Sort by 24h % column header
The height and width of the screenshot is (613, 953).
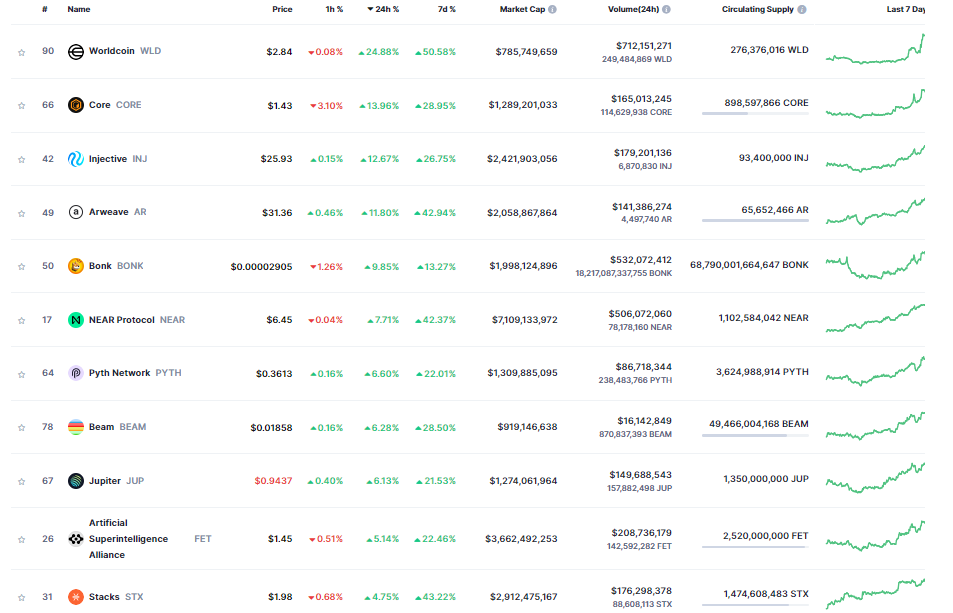click(383, 9)
